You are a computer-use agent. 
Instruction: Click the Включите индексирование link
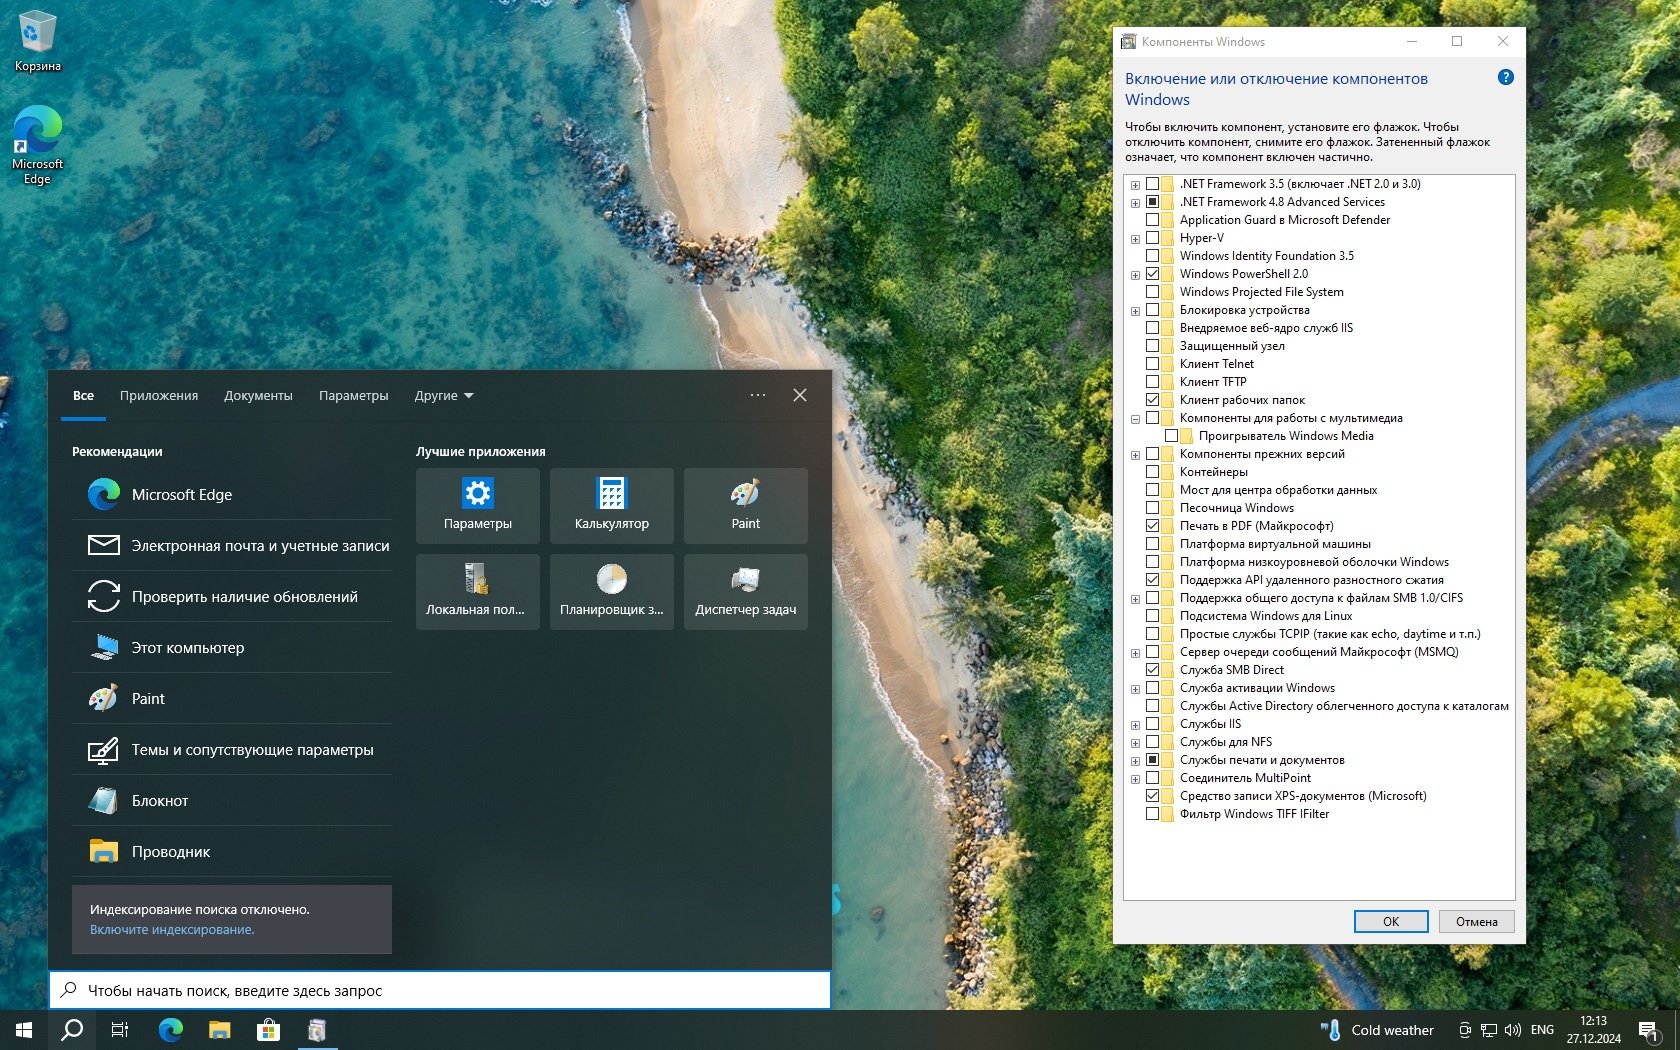click(x=172, y=930)
